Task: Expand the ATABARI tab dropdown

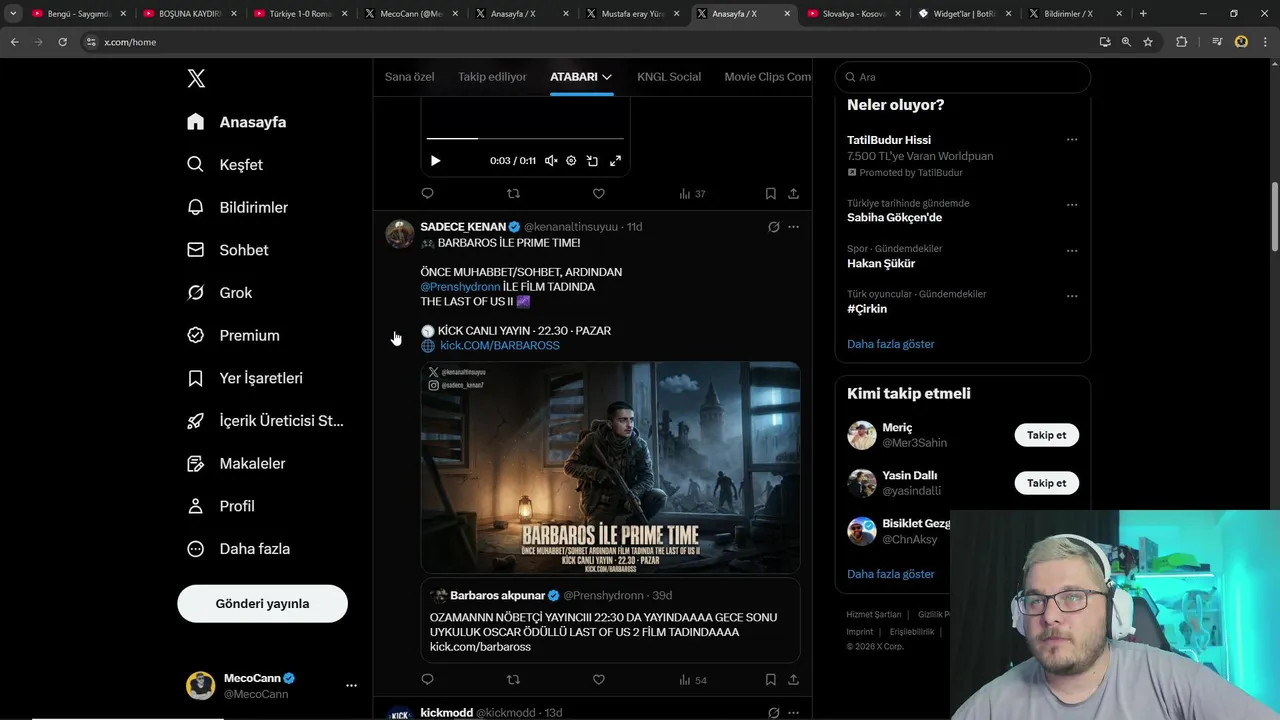Action: tap(607, 77)
